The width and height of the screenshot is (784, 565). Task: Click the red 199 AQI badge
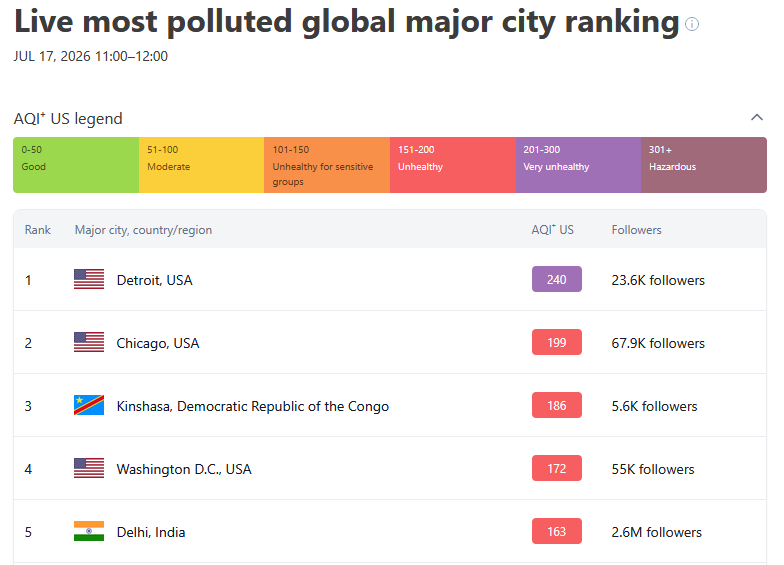[556, 342]
